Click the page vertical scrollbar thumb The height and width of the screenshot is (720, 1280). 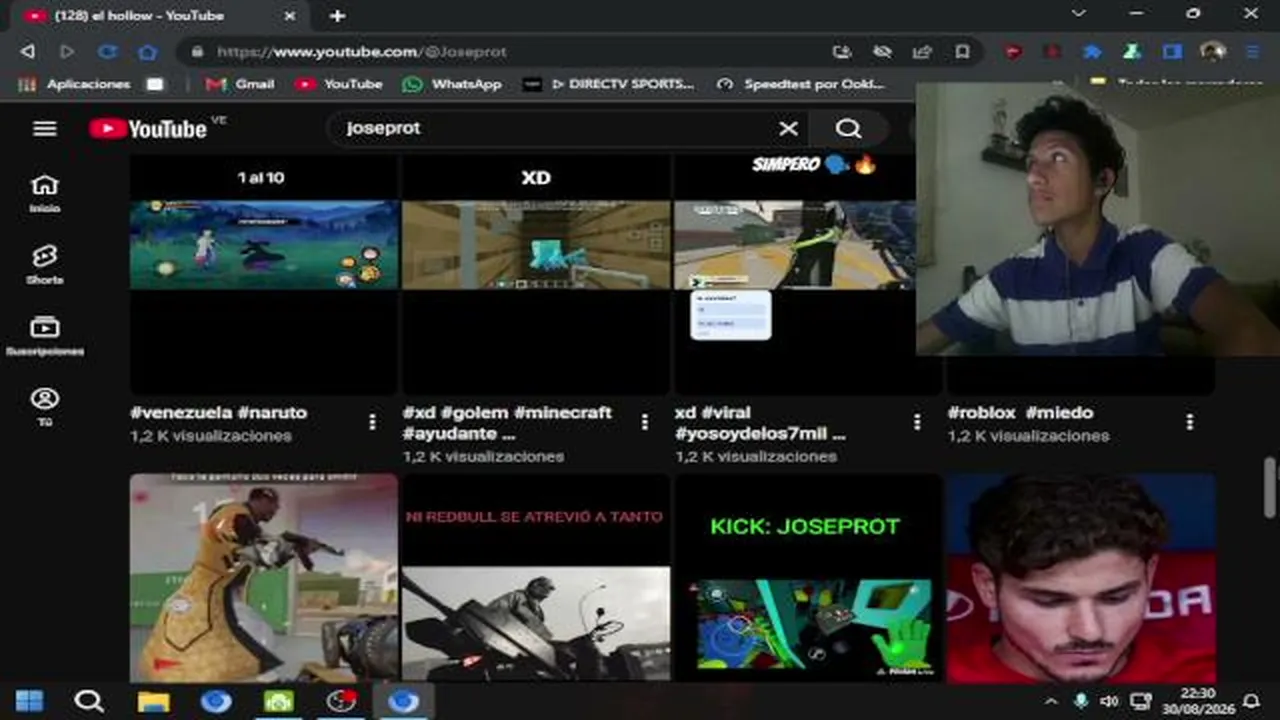pos(1270,488)
